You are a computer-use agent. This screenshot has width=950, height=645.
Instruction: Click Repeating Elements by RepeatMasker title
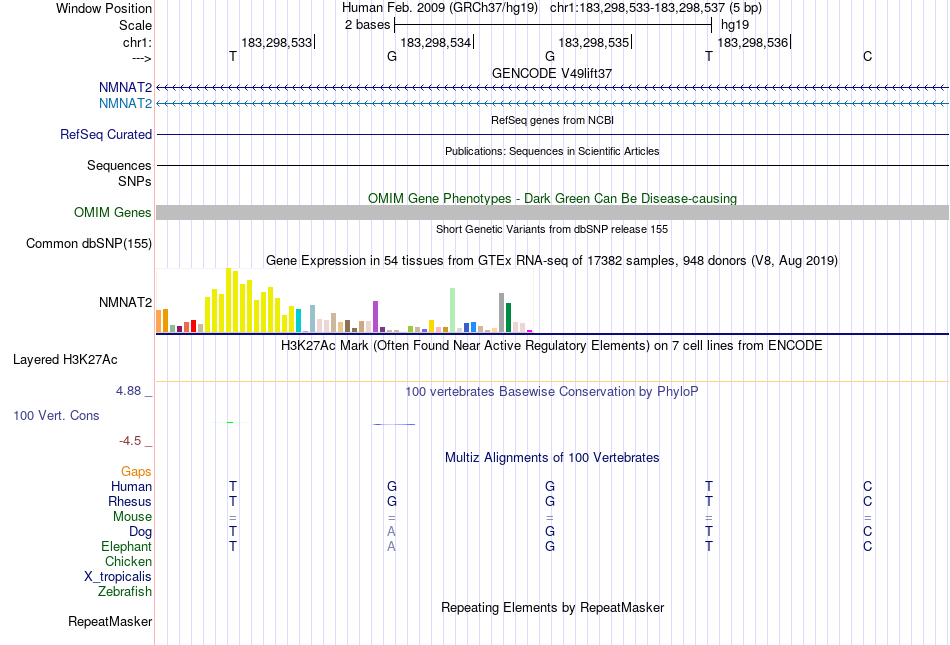(553, 607)
